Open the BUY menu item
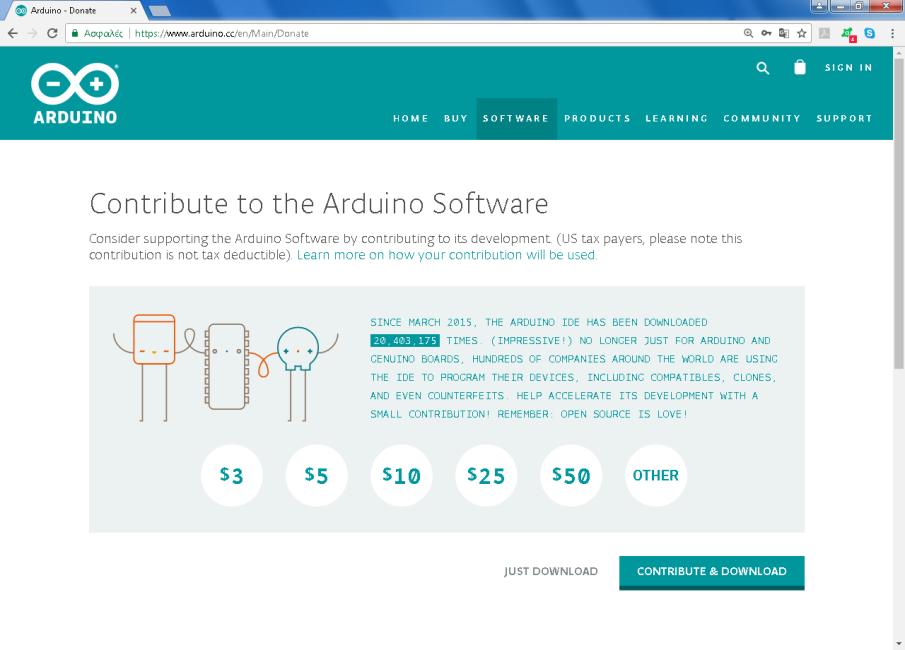This screenshot has height=650, width=905. (x=455, y=118)
